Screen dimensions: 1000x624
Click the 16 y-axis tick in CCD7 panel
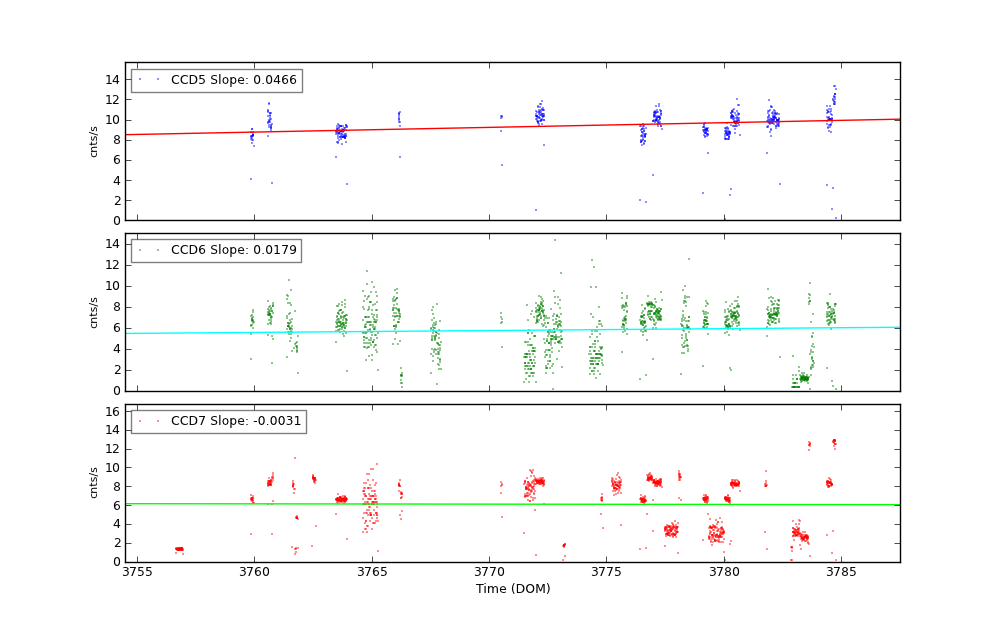pyautogui.click(x=114, y=411)
